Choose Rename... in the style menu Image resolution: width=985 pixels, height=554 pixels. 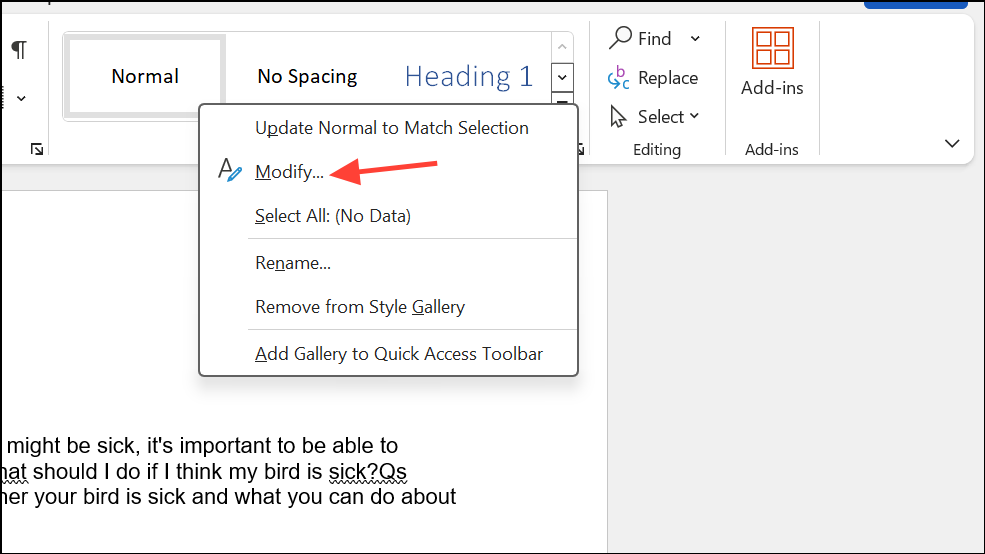coord(293,263)
